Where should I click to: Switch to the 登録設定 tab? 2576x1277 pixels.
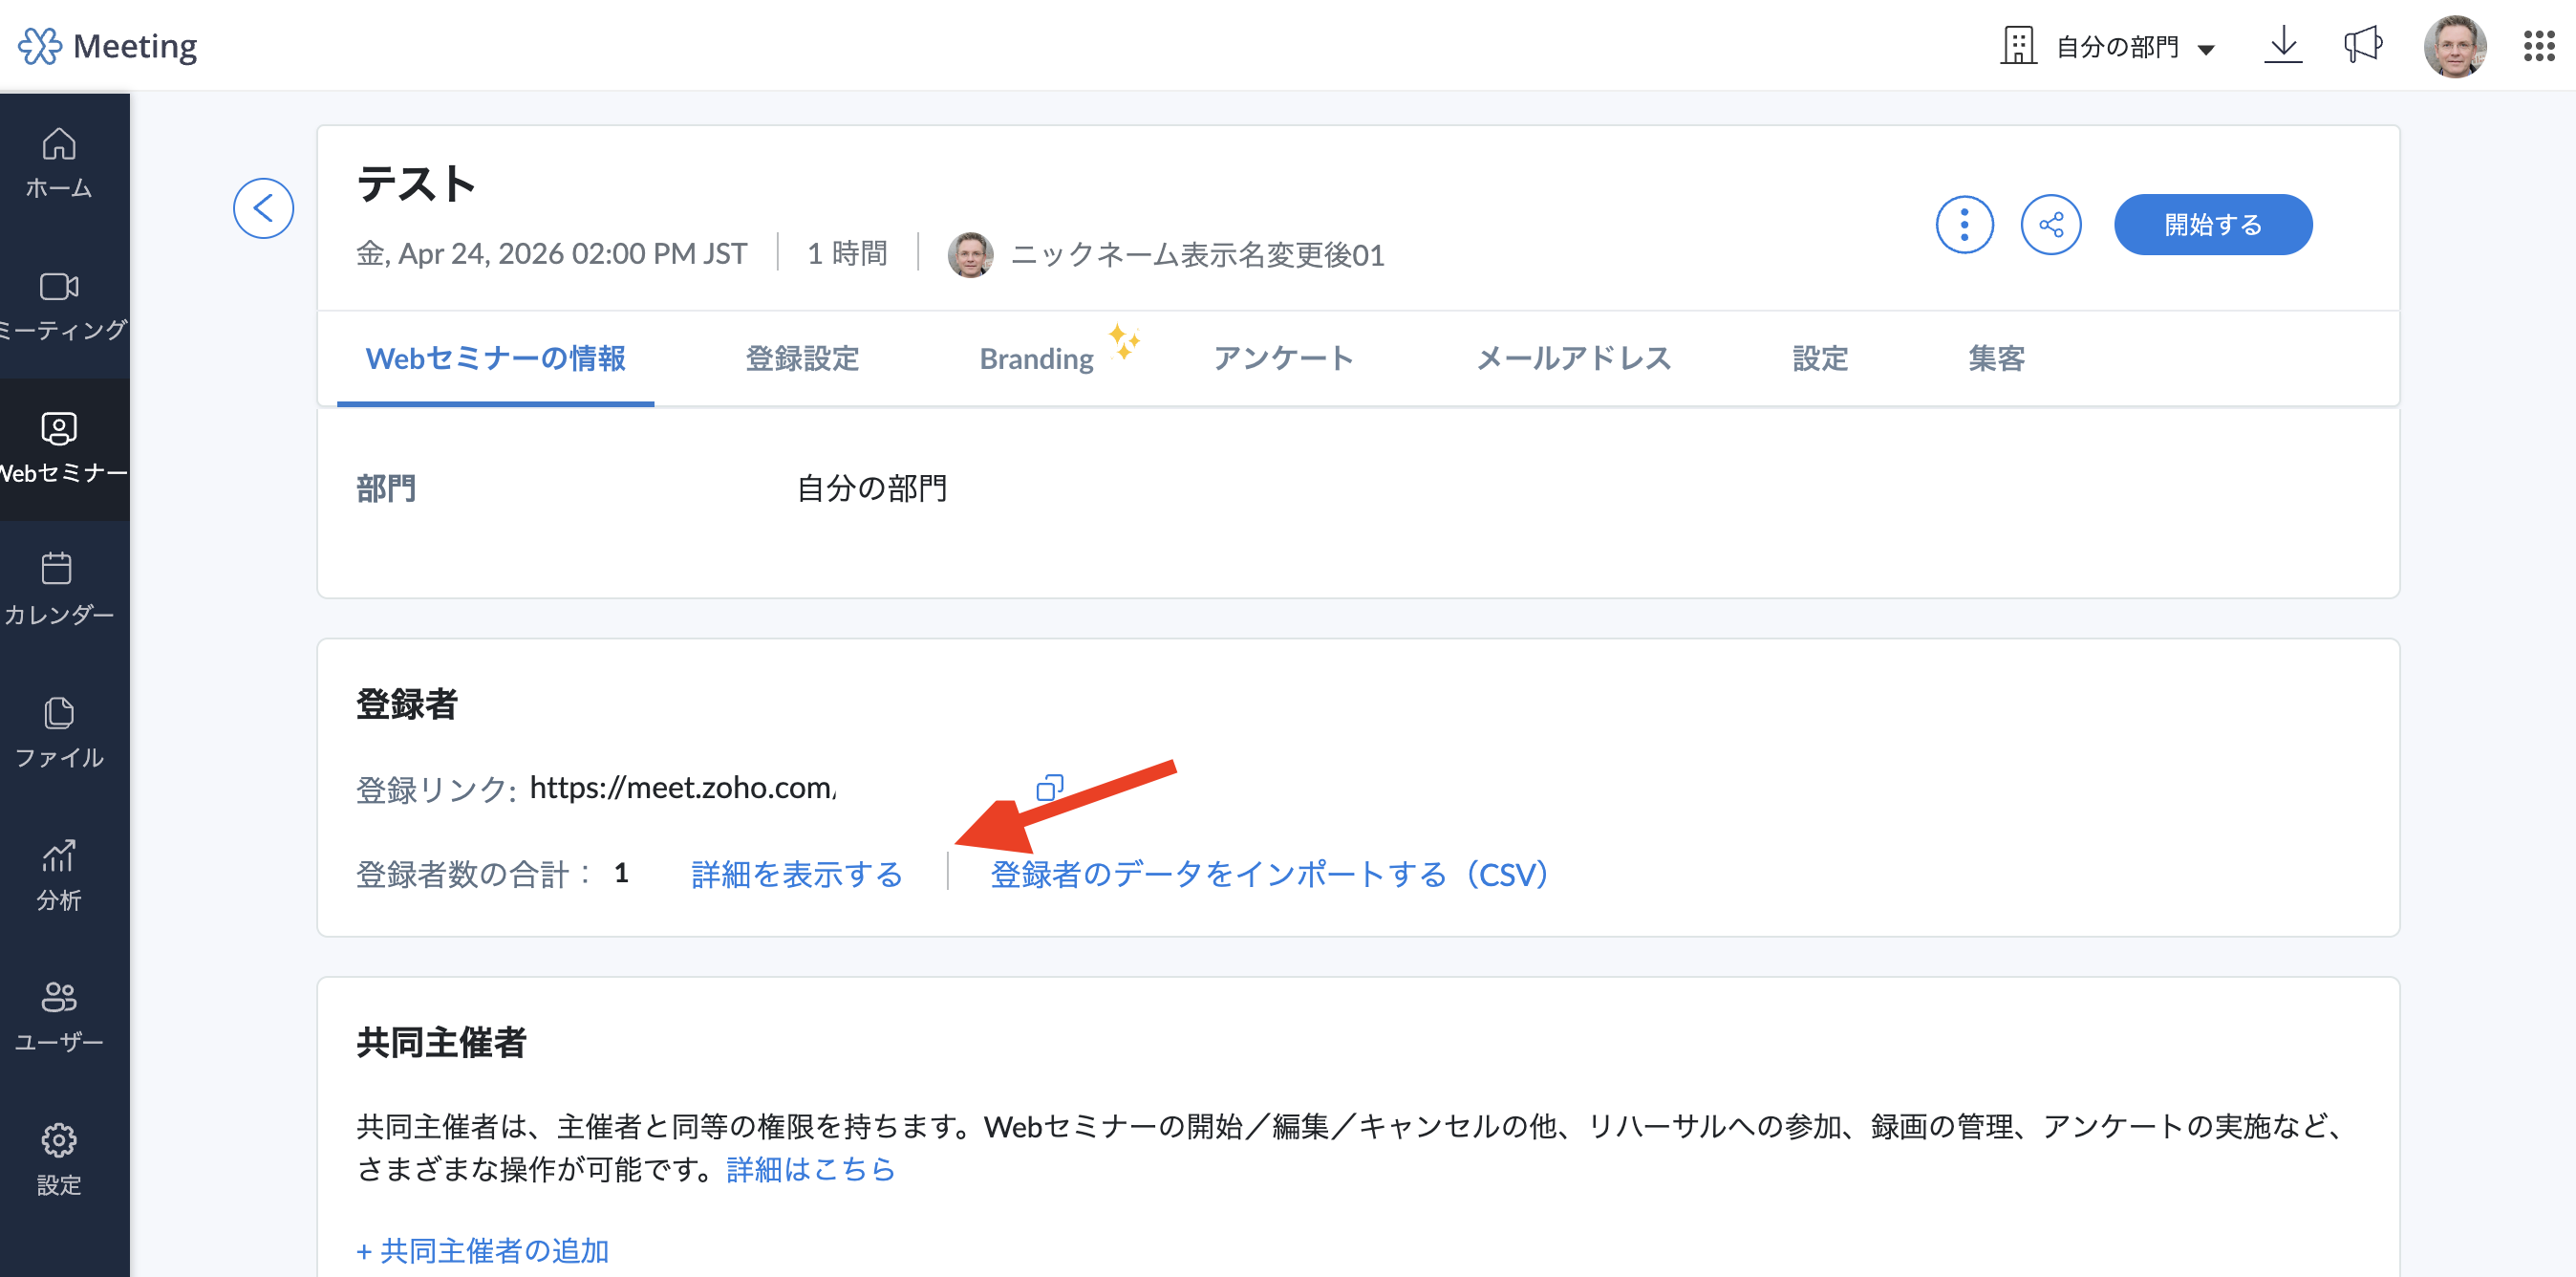click(x=802, y=358)
